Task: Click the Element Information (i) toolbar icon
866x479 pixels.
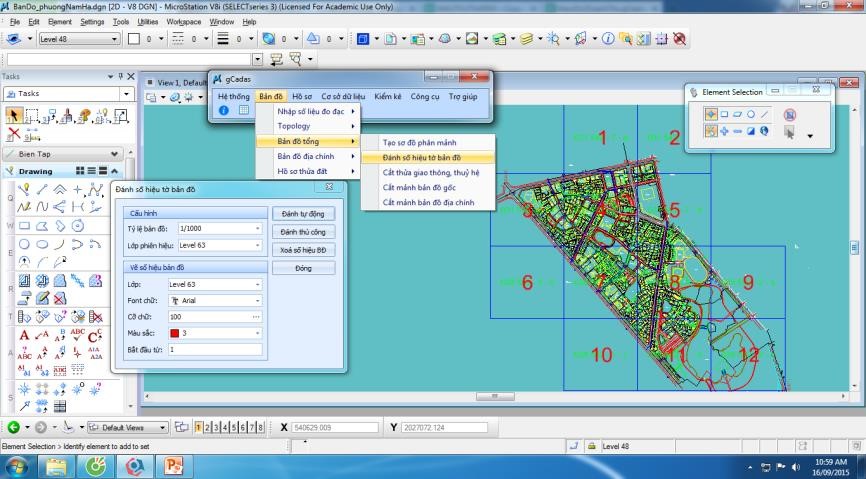Action: tap(607, 39)
